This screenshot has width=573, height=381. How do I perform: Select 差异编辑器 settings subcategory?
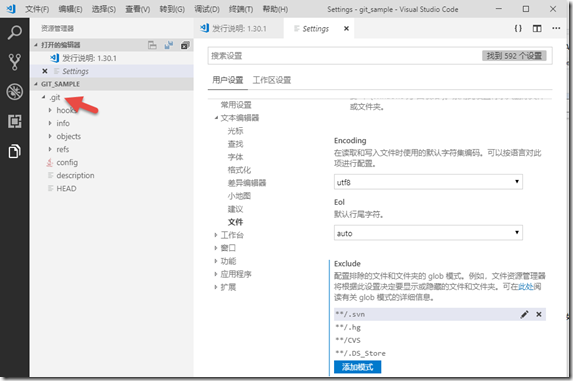click(x=247, y=183)
